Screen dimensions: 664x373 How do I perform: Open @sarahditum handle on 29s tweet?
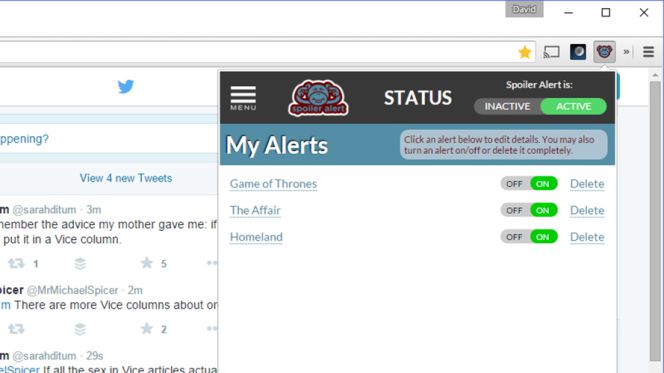[x=44, y=356]
